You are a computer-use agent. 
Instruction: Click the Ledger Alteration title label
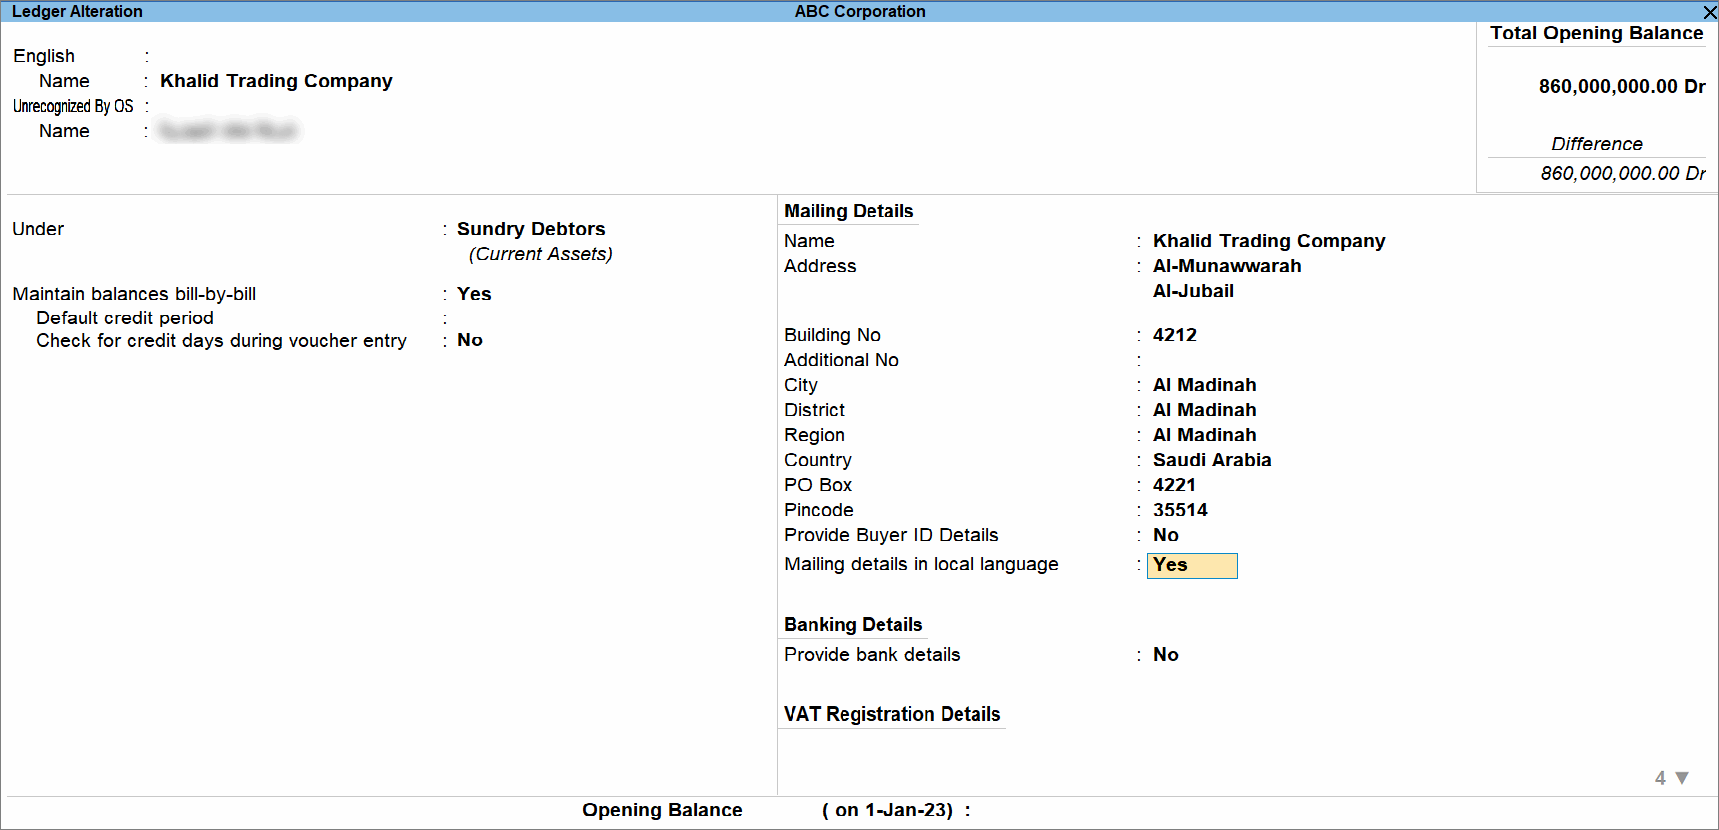[x=77, y=12]
